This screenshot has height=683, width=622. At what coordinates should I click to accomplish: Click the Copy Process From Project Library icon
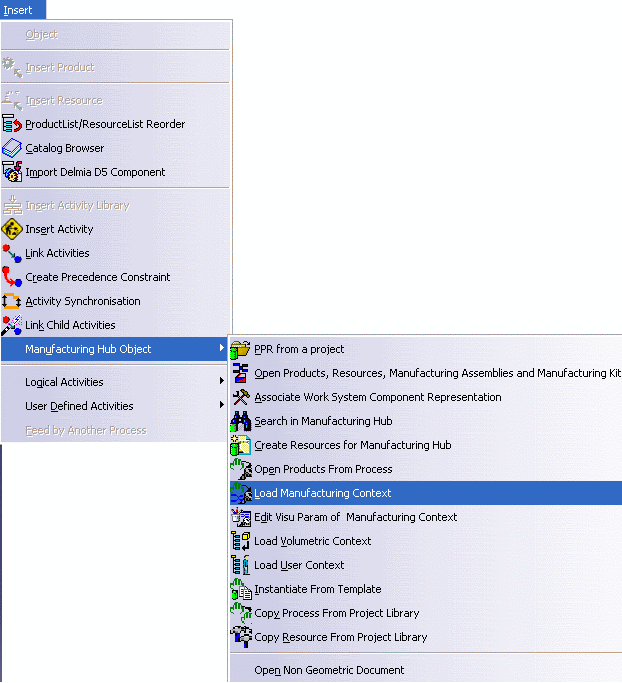point(241,613)
